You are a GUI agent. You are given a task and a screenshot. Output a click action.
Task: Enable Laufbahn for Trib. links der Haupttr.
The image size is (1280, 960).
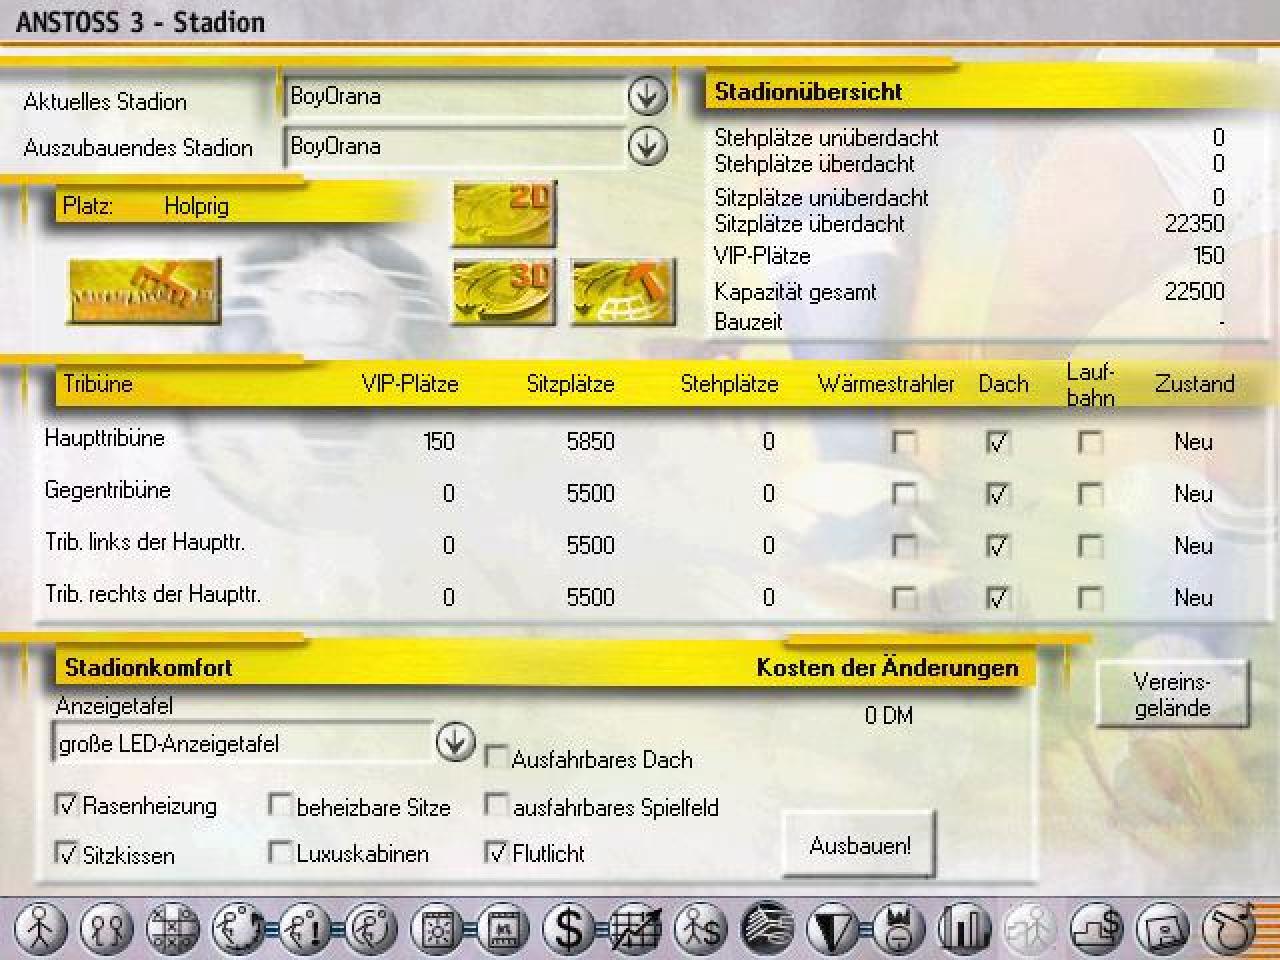pos(1090,546)
